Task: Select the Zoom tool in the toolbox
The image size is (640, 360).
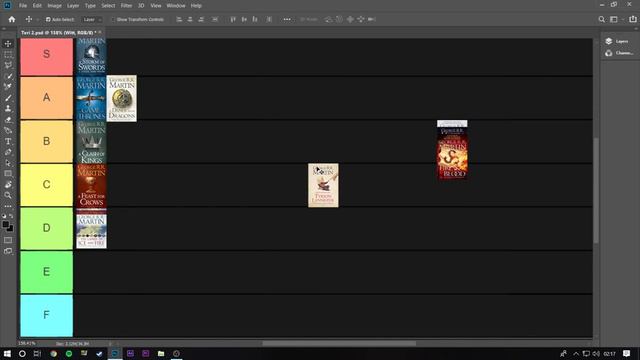Action: coord(8,195)
